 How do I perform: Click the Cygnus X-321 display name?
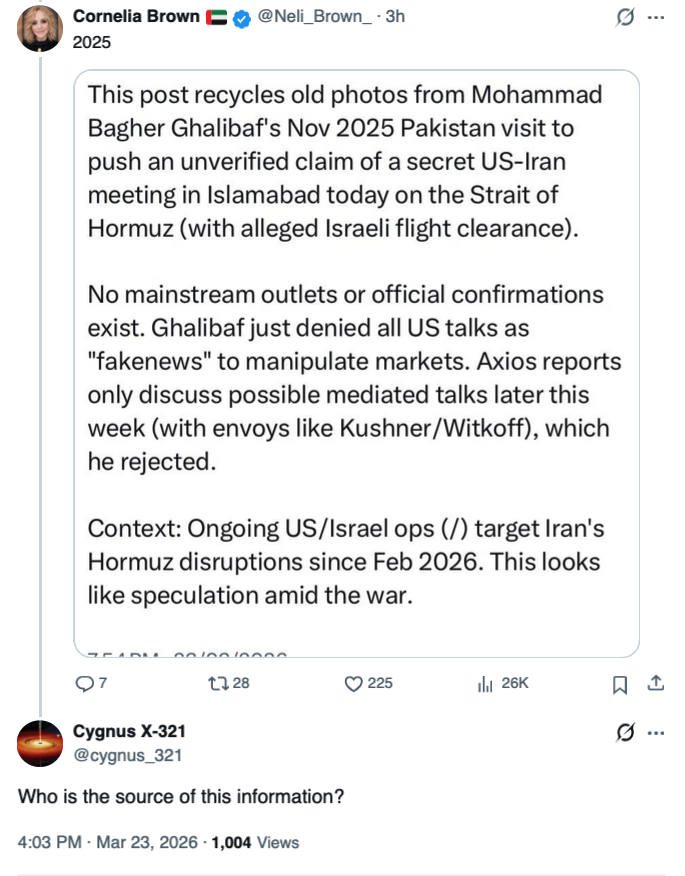[129, 731]
